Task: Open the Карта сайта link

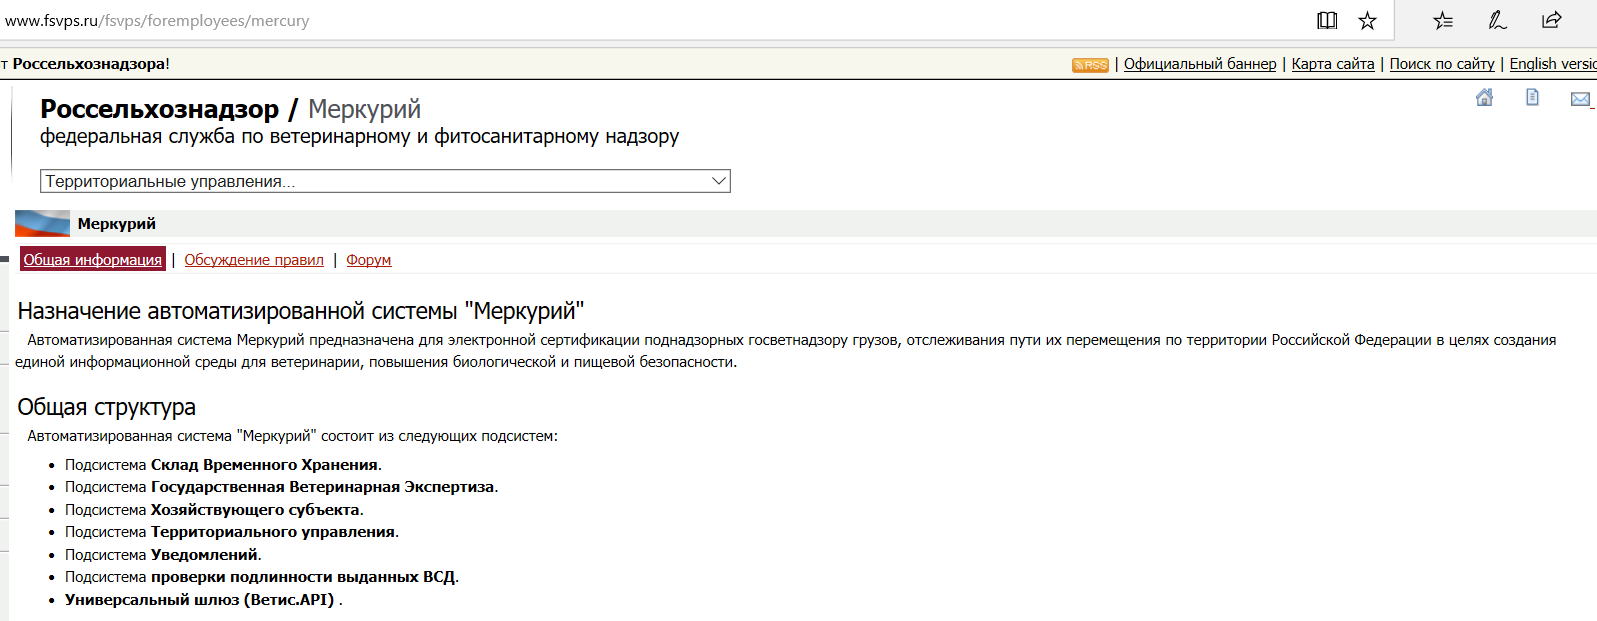Action: tap(1333, 64)
